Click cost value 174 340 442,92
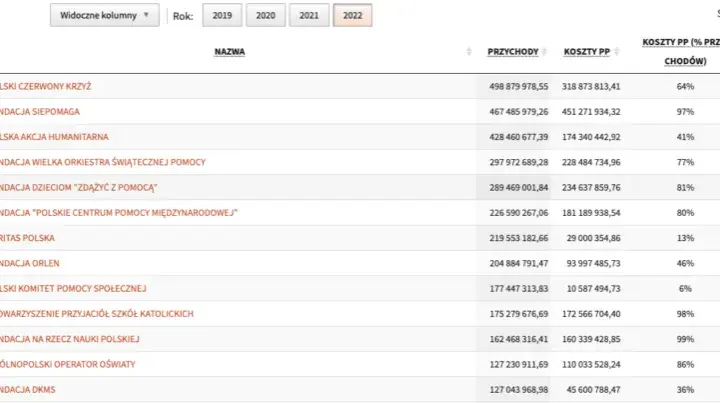 pos(591,137)
